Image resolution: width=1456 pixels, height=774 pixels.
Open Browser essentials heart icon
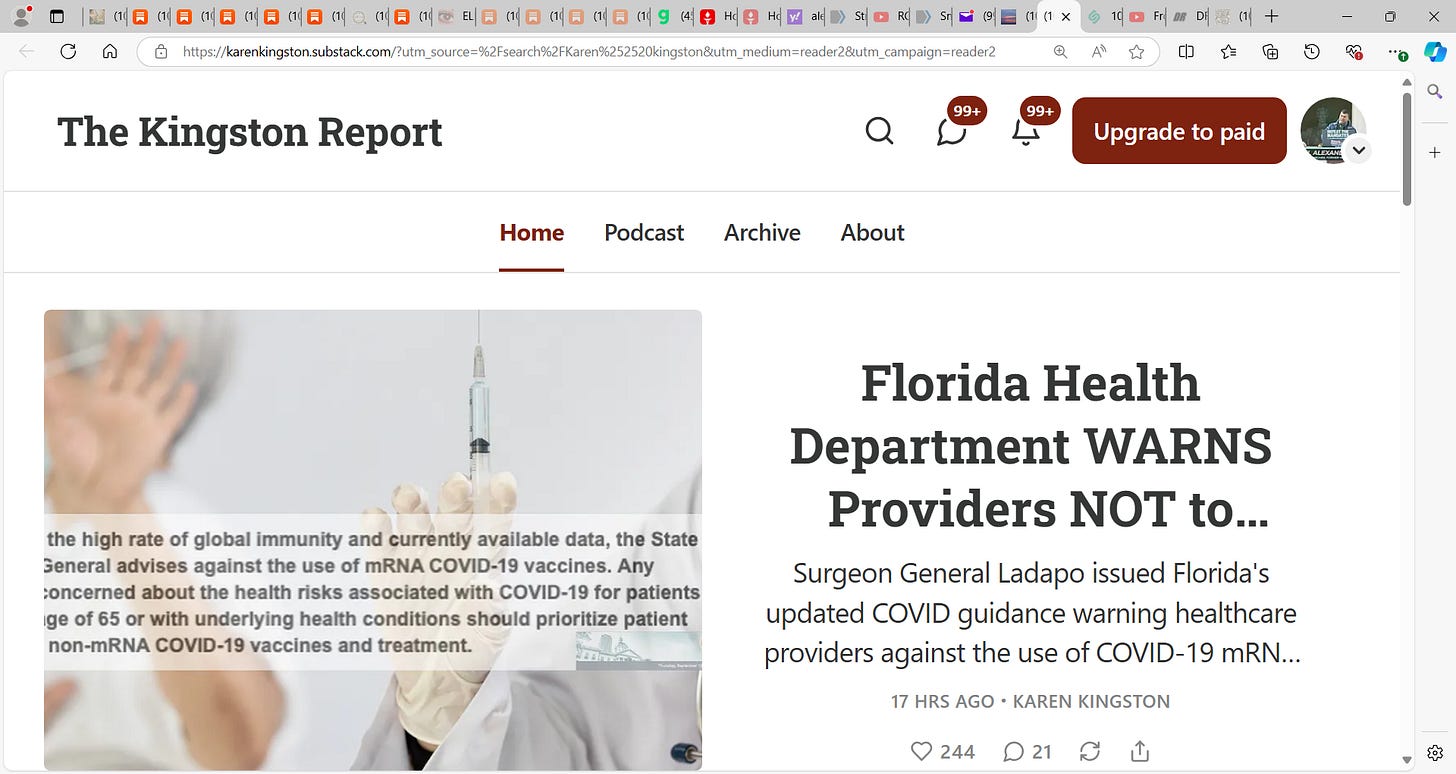1354,51
